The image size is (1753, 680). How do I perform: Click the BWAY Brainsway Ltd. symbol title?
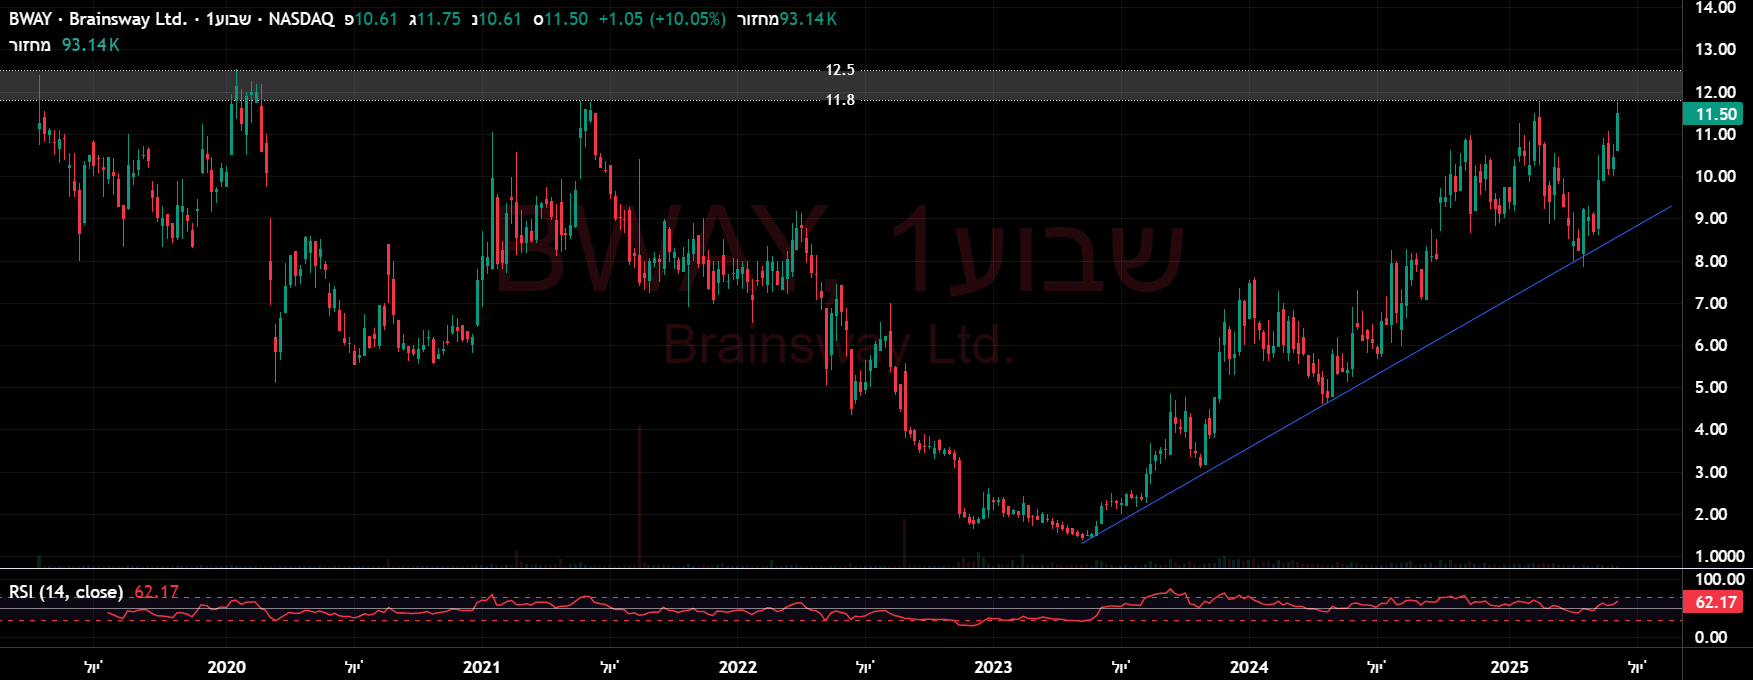(x=98, y=19)
